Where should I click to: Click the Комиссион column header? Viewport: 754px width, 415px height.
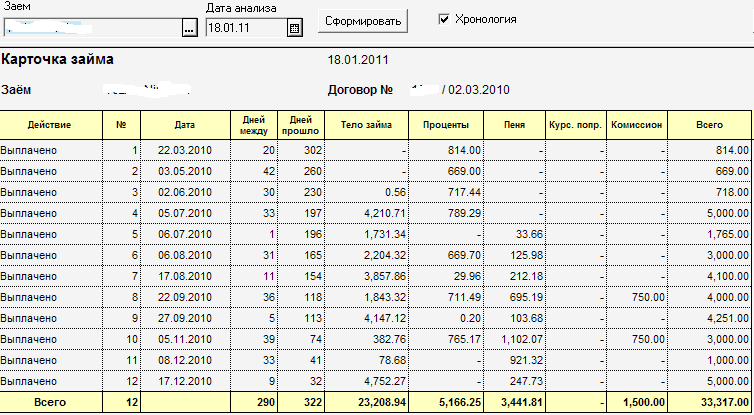636,125
